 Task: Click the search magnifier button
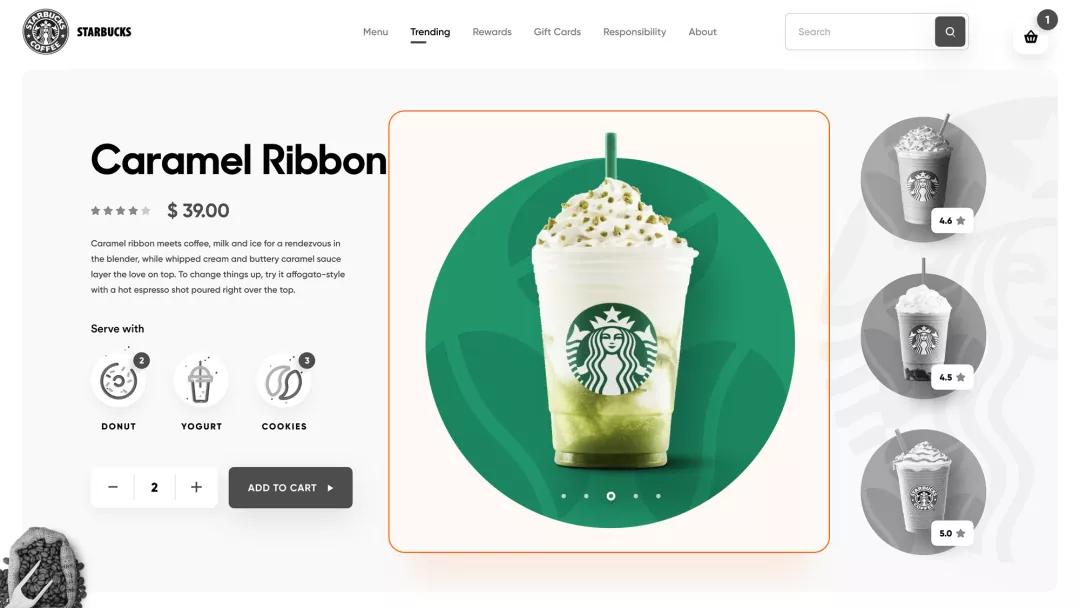point(950,32)
